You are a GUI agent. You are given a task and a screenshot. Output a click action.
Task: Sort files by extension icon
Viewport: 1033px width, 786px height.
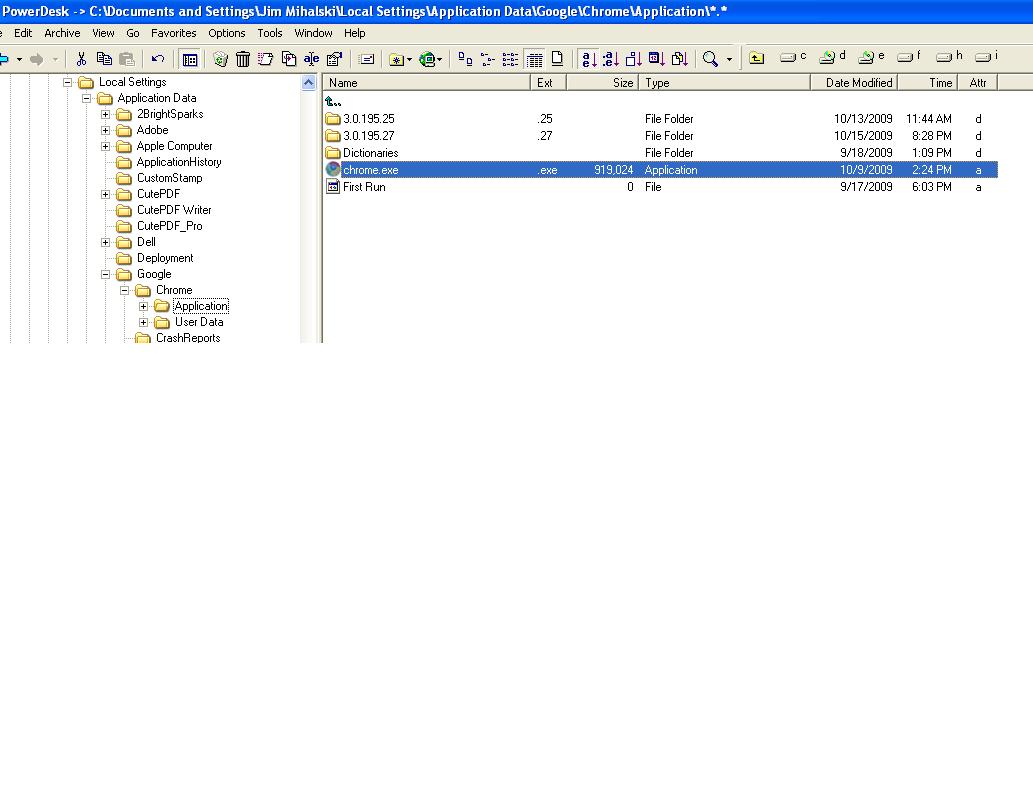tap(611, 59)
